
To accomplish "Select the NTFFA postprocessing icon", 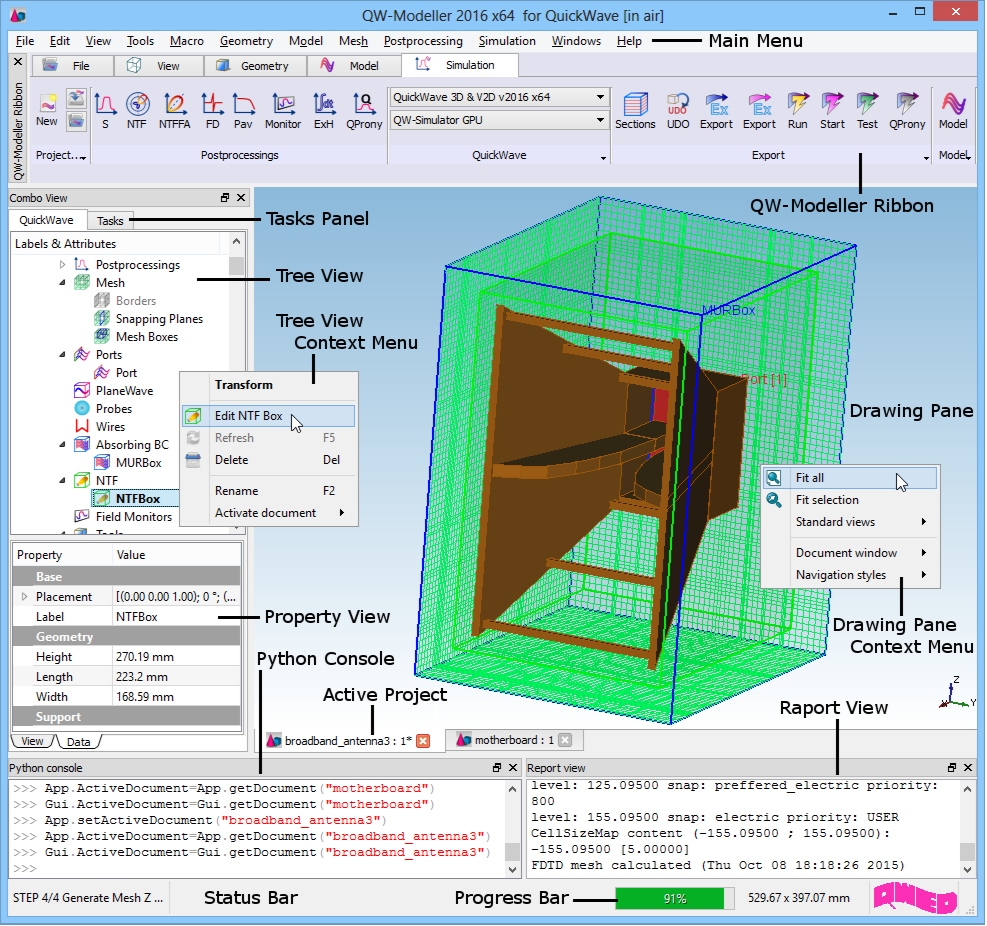I will (174, 110).
